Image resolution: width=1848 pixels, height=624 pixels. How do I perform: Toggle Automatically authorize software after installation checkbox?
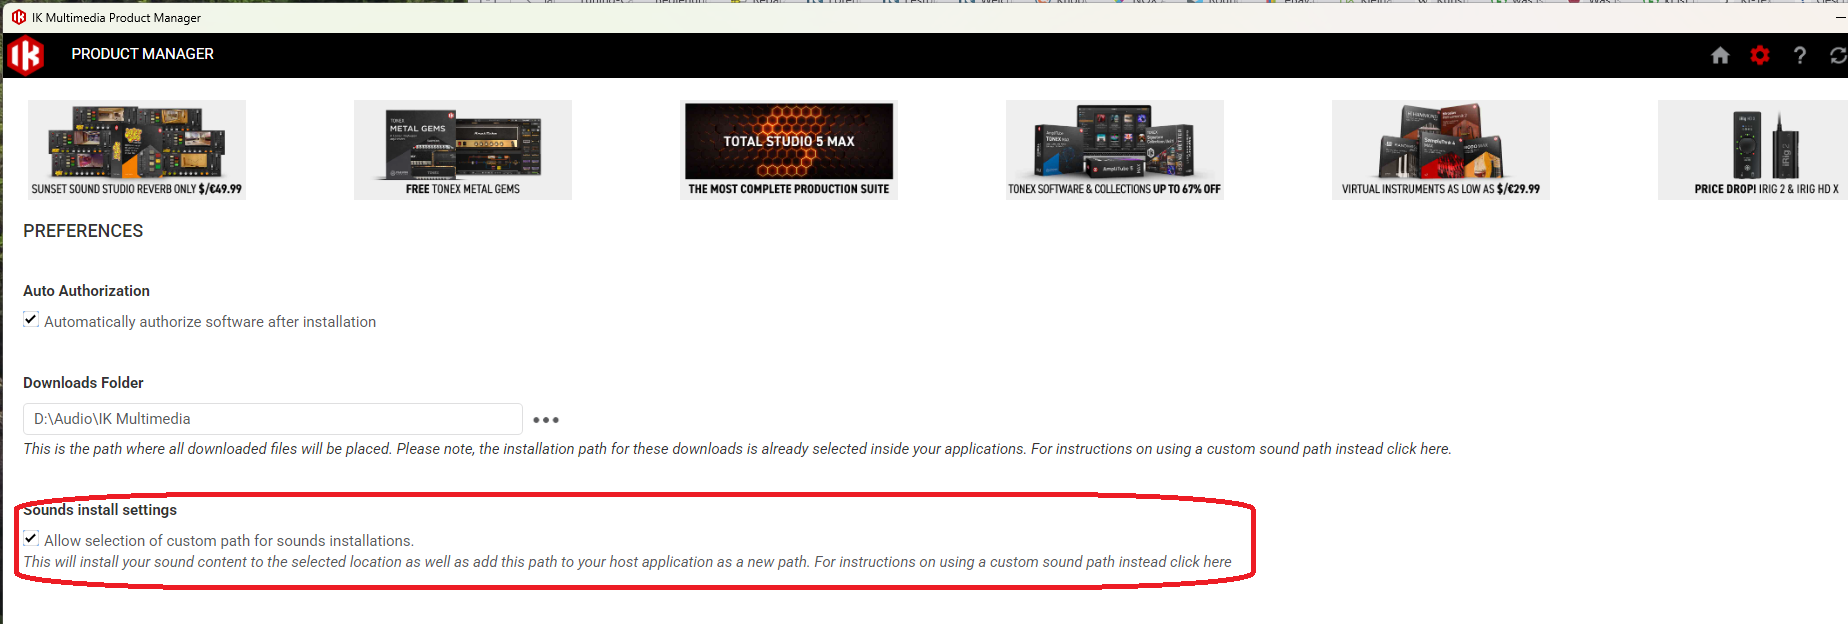point(31,320)
